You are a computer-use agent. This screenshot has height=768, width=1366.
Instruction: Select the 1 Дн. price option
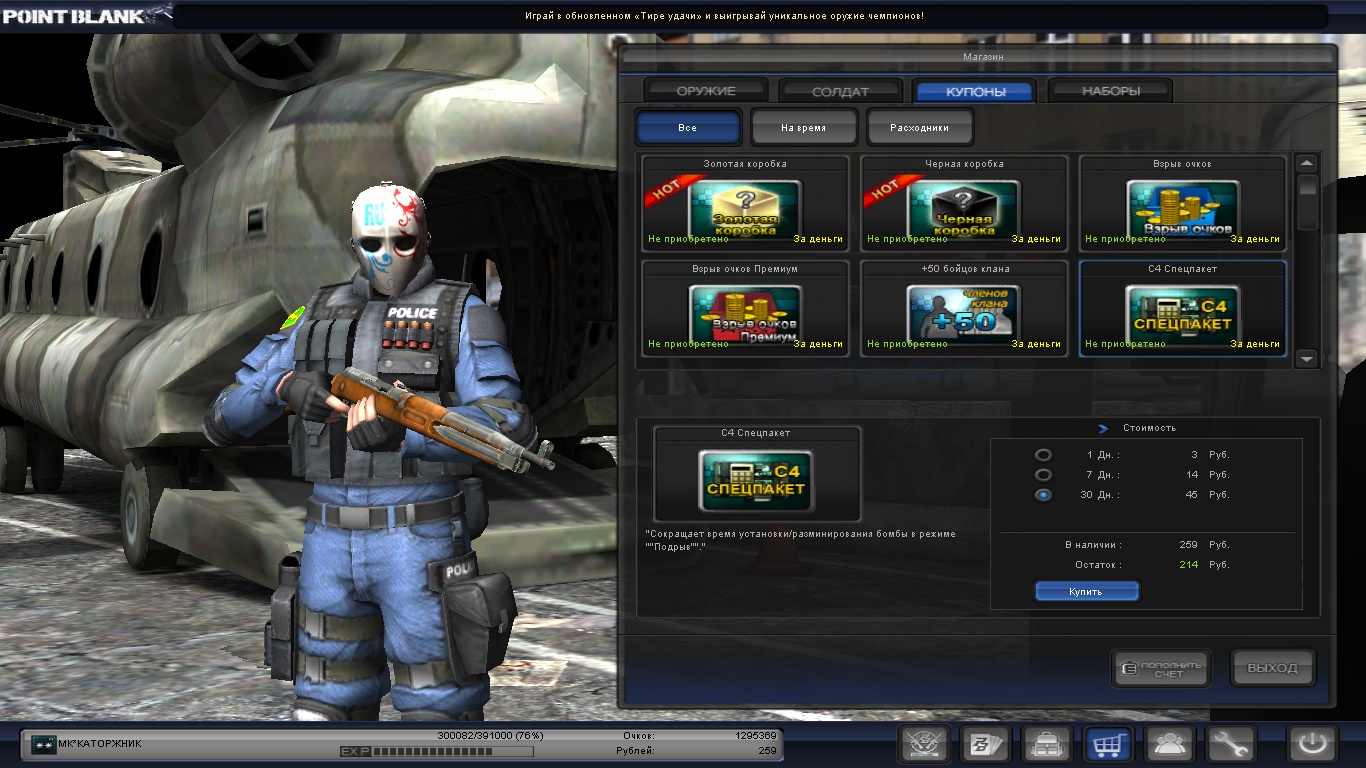[x=1043, y=455]
